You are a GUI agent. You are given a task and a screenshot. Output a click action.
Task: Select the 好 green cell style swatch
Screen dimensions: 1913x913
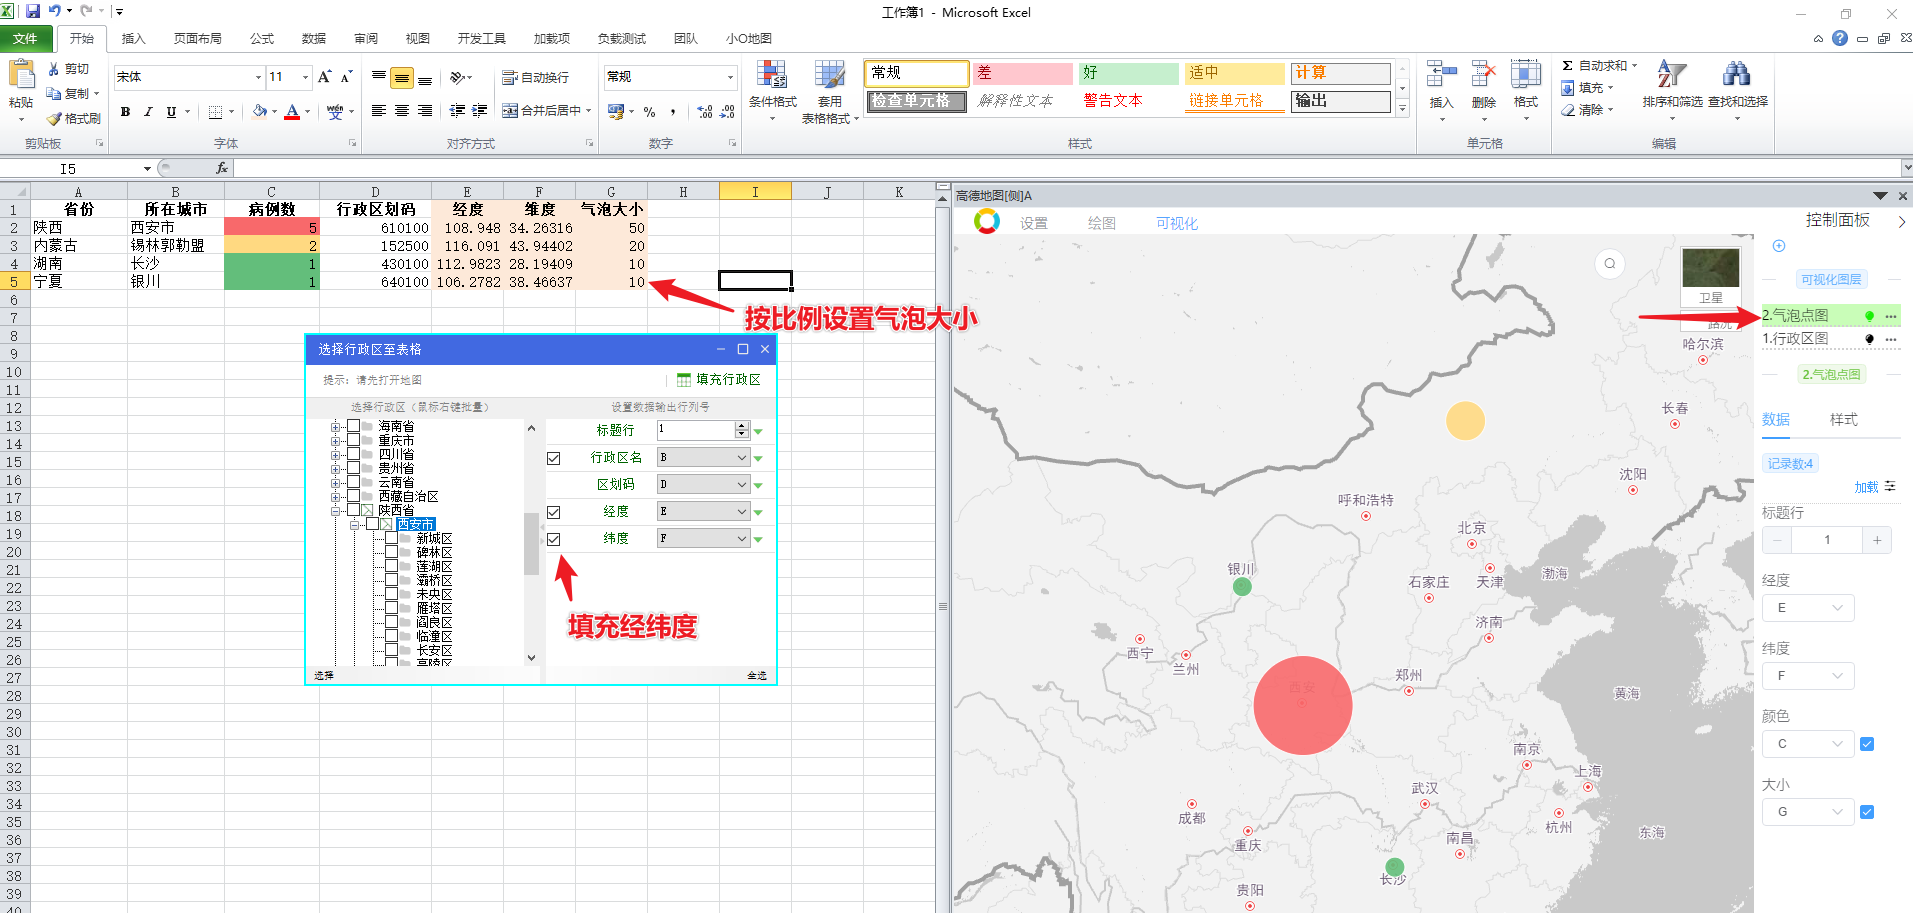(x=1129, y=73)
